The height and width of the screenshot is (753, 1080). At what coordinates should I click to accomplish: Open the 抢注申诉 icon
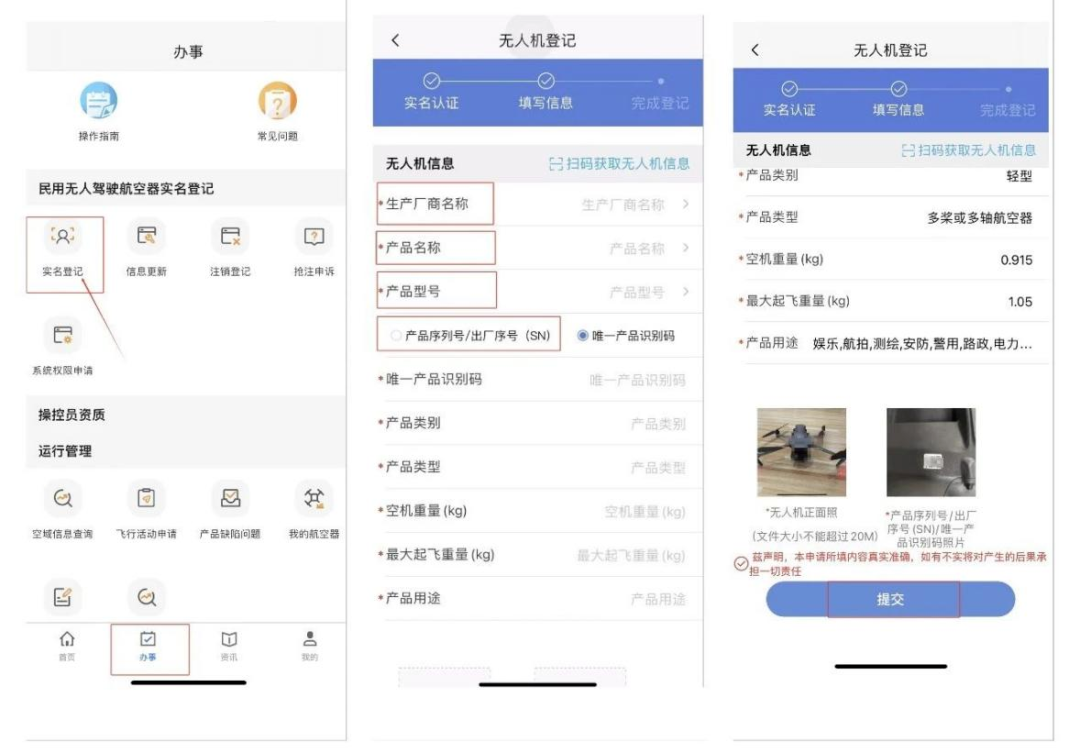[314, 237]
